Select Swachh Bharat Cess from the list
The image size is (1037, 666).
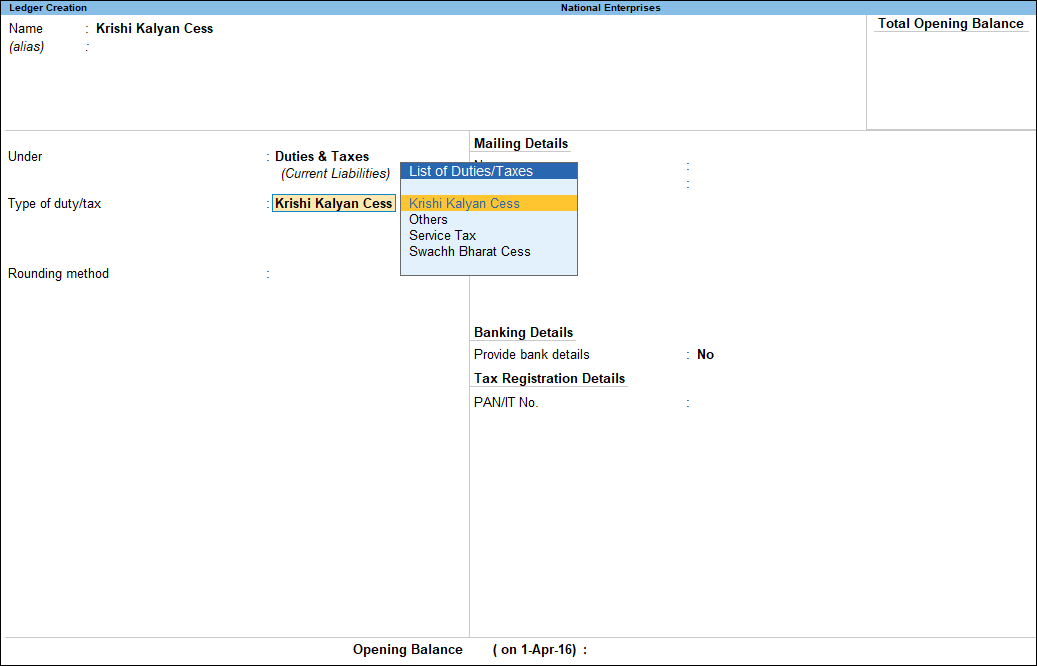[489, 251]
